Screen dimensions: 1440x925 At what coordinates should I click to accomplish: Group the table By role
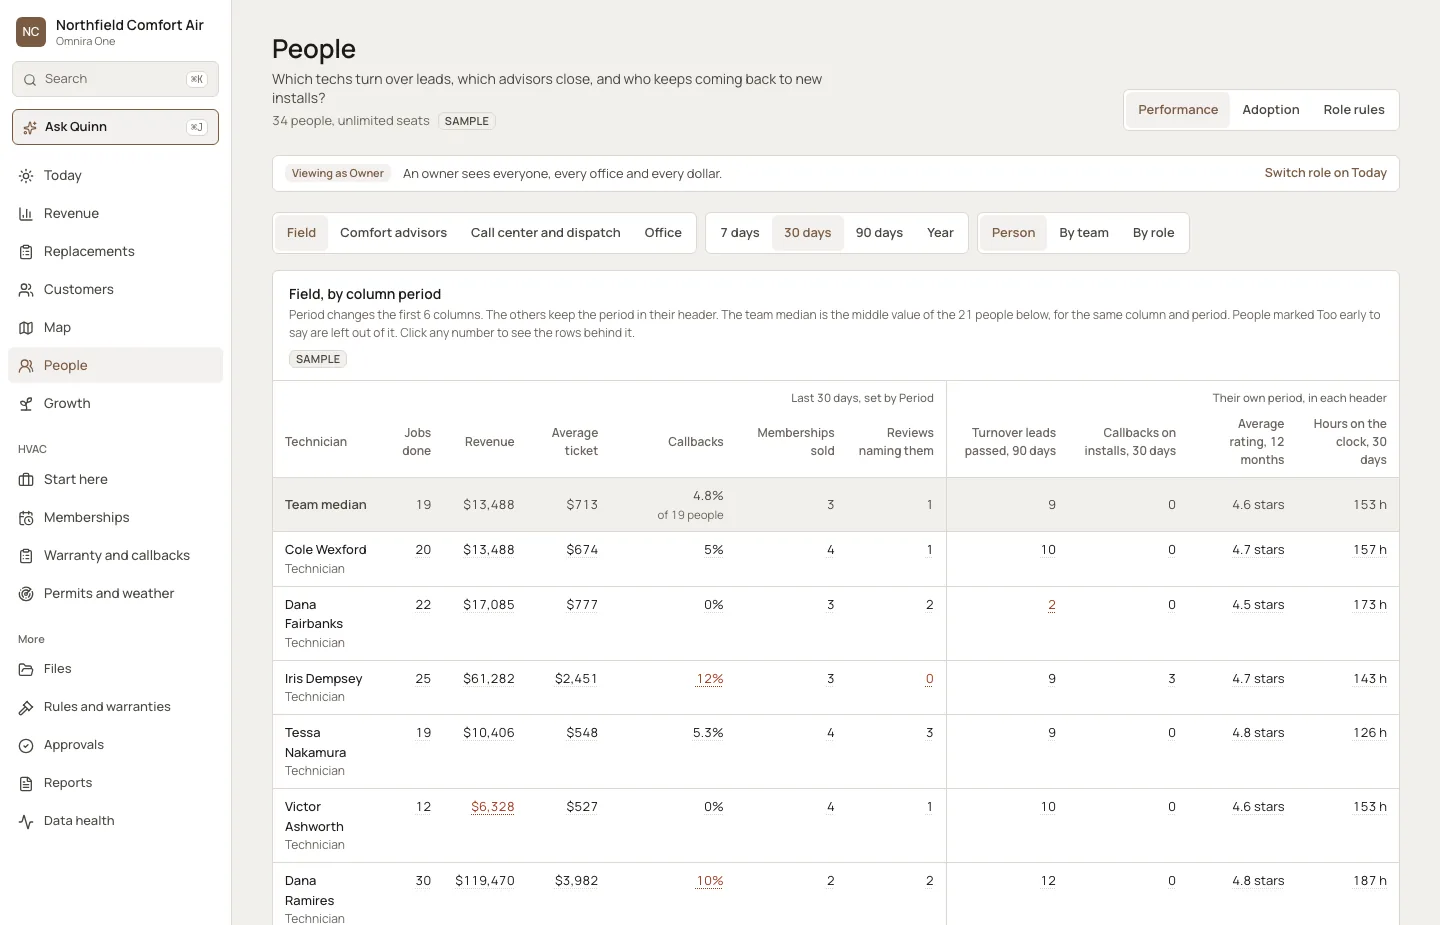click(1153, 233)
